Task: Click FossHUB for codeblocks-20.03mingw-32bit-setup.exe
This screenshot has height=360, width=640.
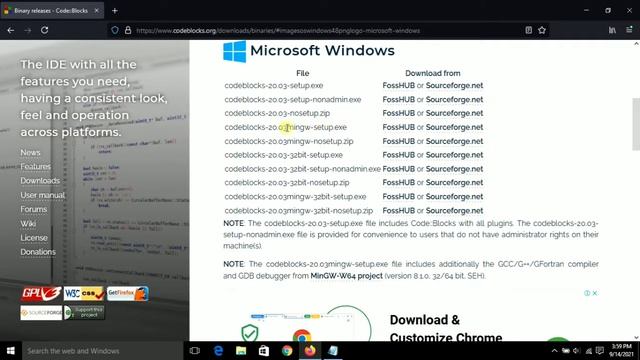Action: 398,197
